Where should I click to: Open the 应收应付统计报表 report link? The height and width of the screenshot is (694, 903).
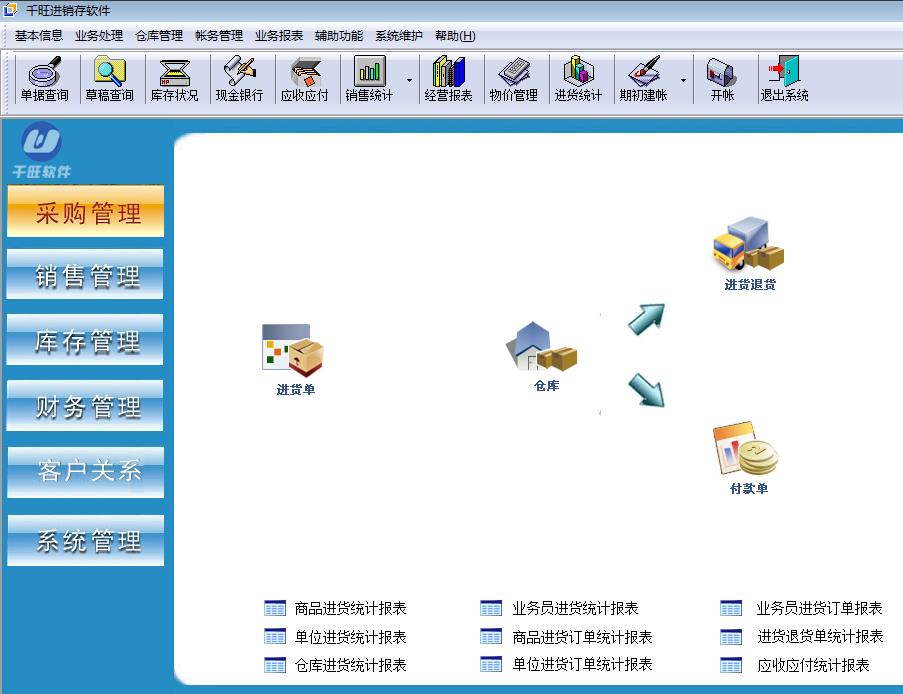point(812,665)
